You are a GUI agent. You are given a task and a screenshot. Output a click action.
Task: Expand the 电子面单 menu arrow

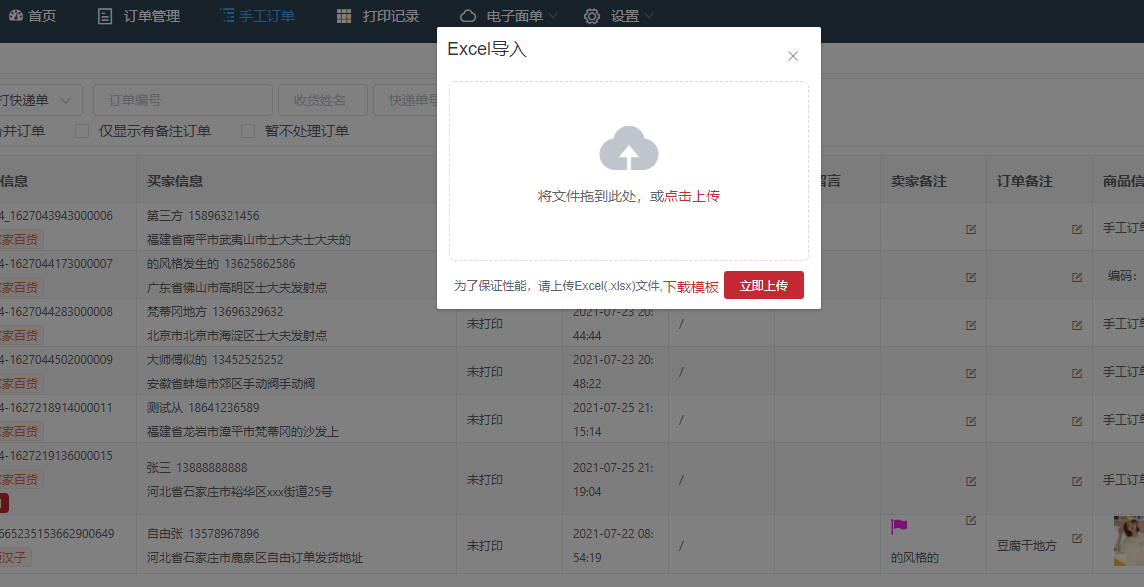click(553, 16)
